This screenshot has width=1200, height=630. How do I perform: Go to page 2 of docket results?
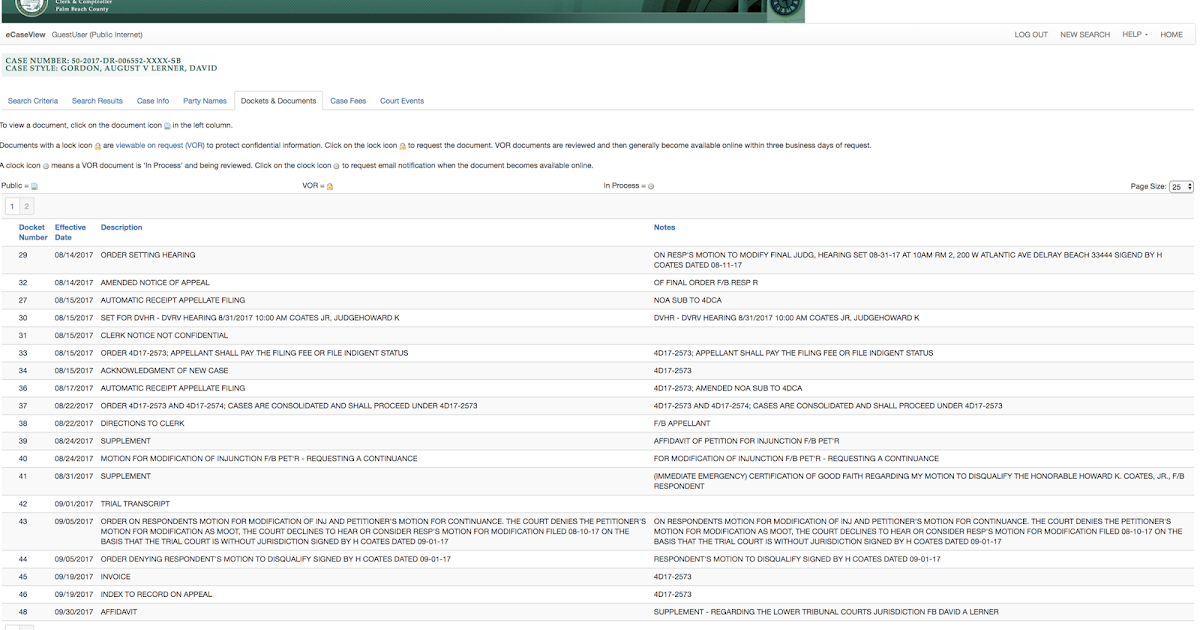(x=27, y=206)
